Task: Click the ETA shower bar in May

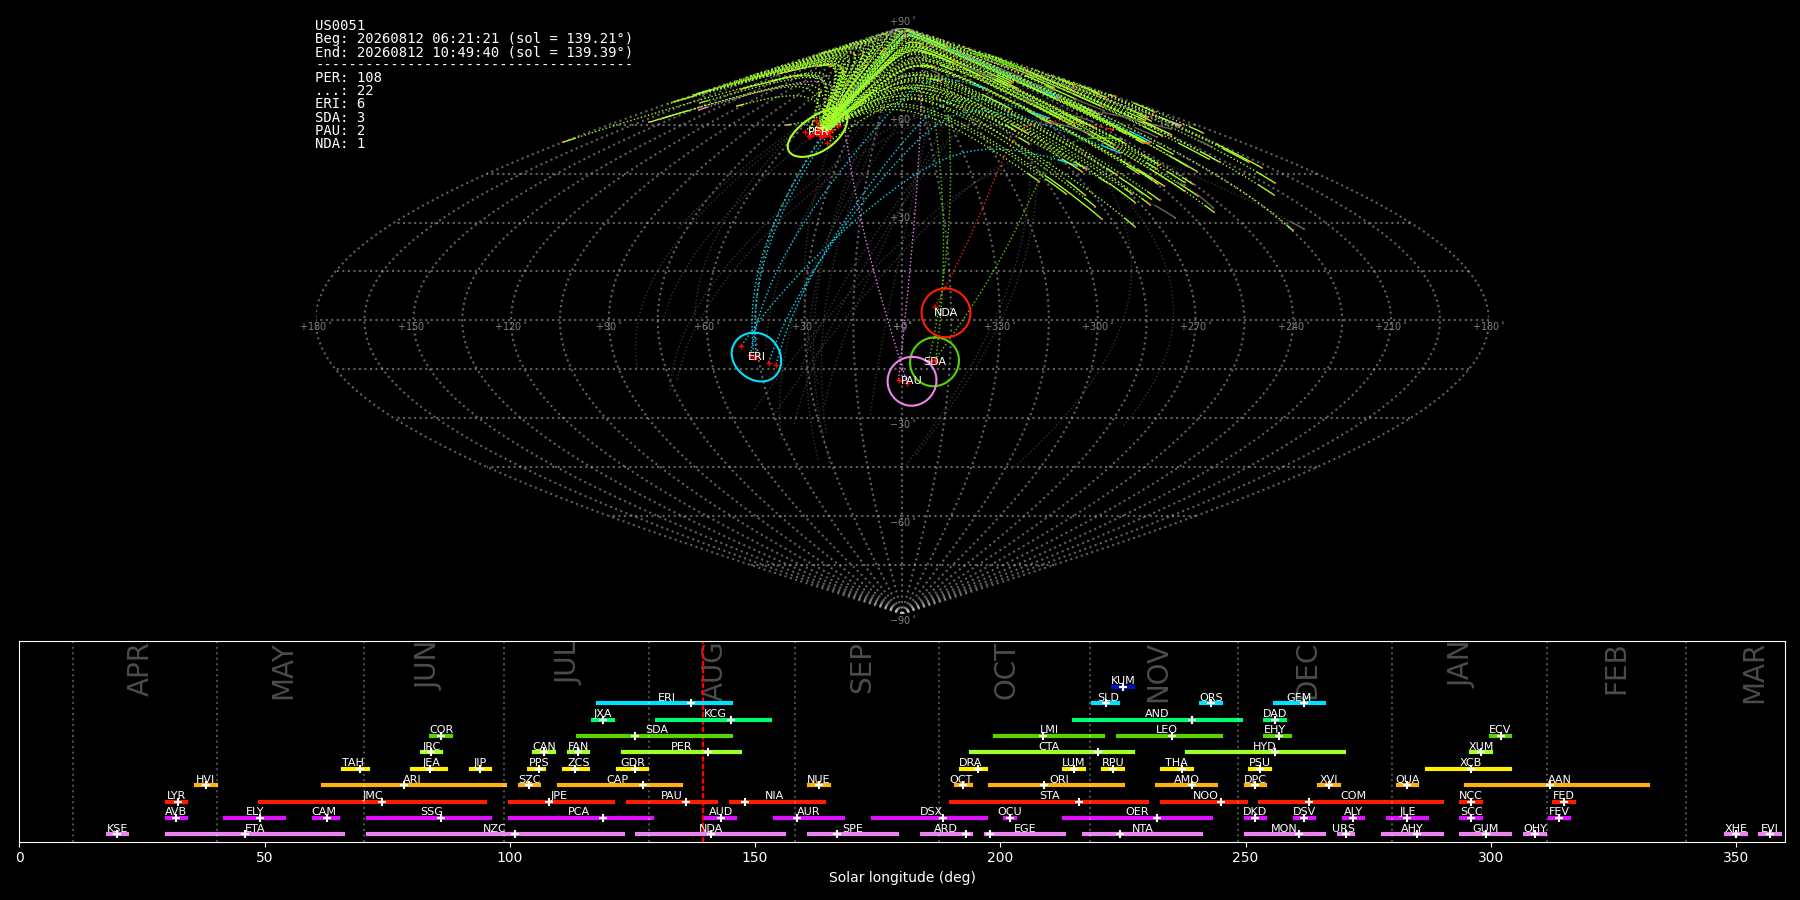Action: click(255, 834)
